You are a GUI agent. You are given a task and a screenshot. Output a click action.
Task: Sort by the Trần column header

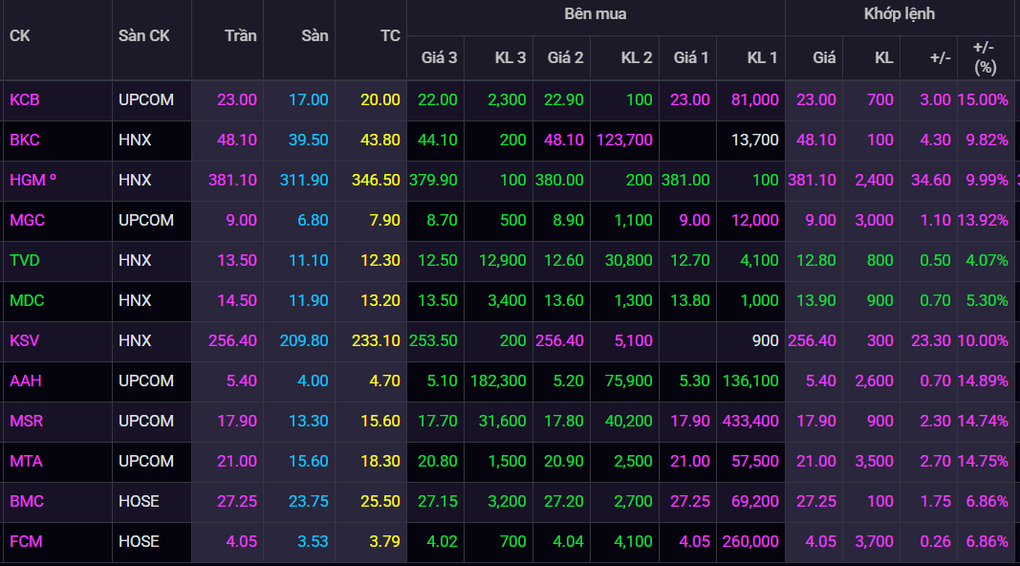click(x=241, y=36)
